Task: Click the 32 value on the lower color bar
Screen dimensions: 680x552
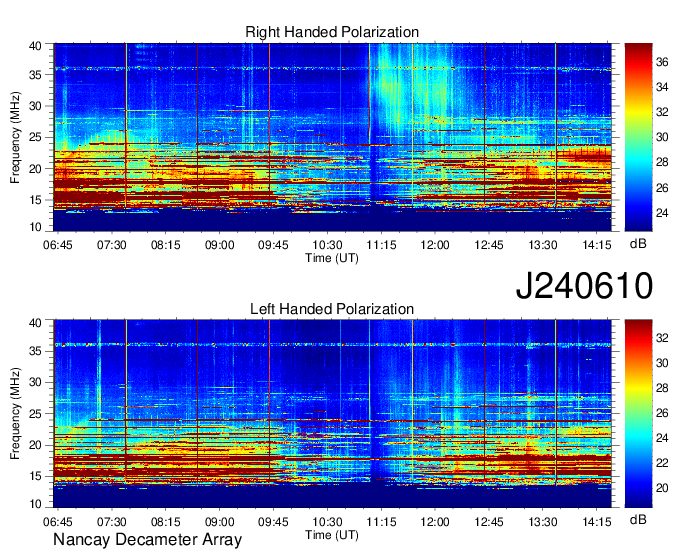Action: pos(662,338)
